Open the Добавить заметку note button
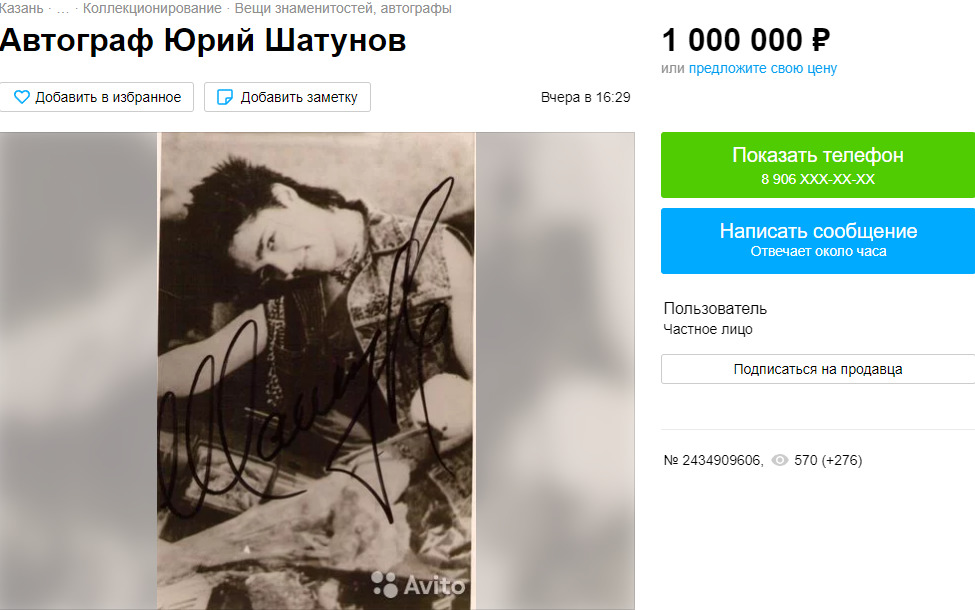975x610 pixels. point(287,97)
